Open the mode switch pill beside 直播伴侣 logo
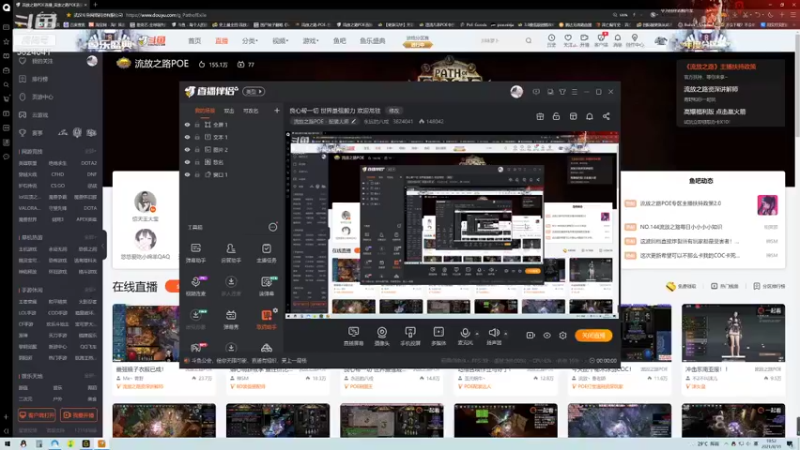 (254, 92)
